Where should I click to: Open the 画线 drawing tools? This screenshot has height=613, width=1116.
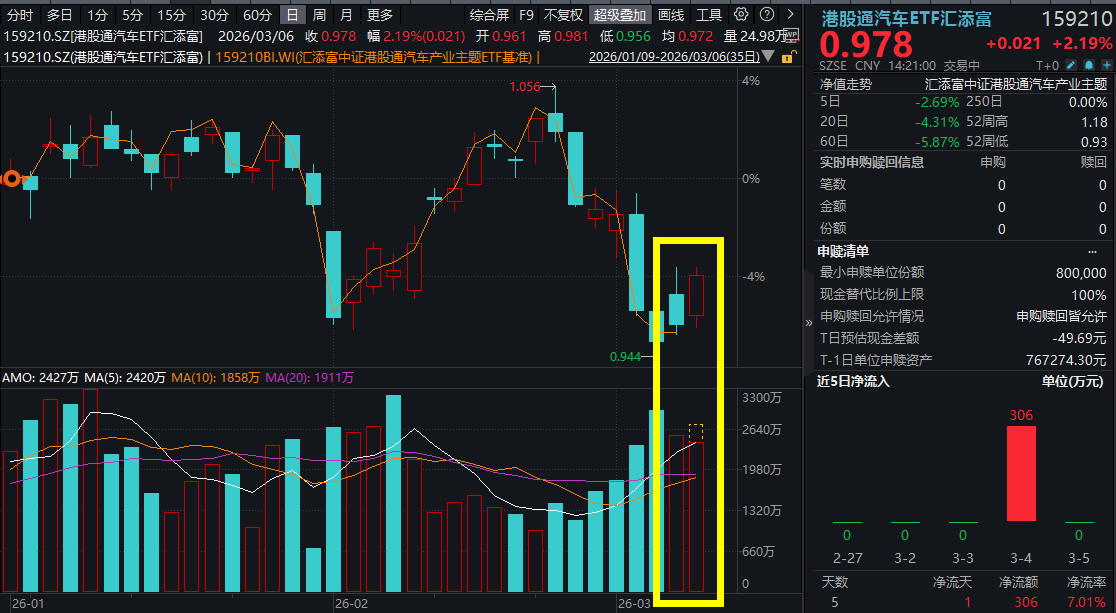click(672, 15)
